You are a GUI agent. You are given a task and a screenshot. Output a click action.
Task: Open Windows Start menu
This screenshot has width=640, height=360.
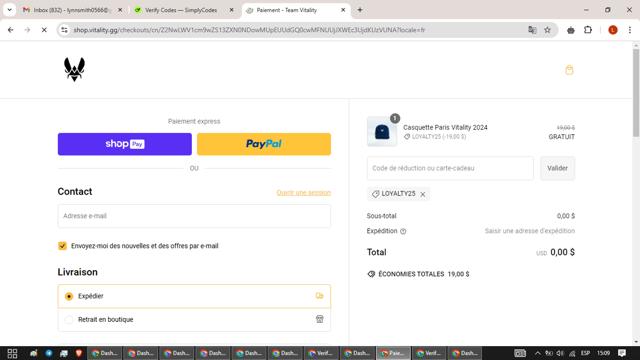point(12,353)
